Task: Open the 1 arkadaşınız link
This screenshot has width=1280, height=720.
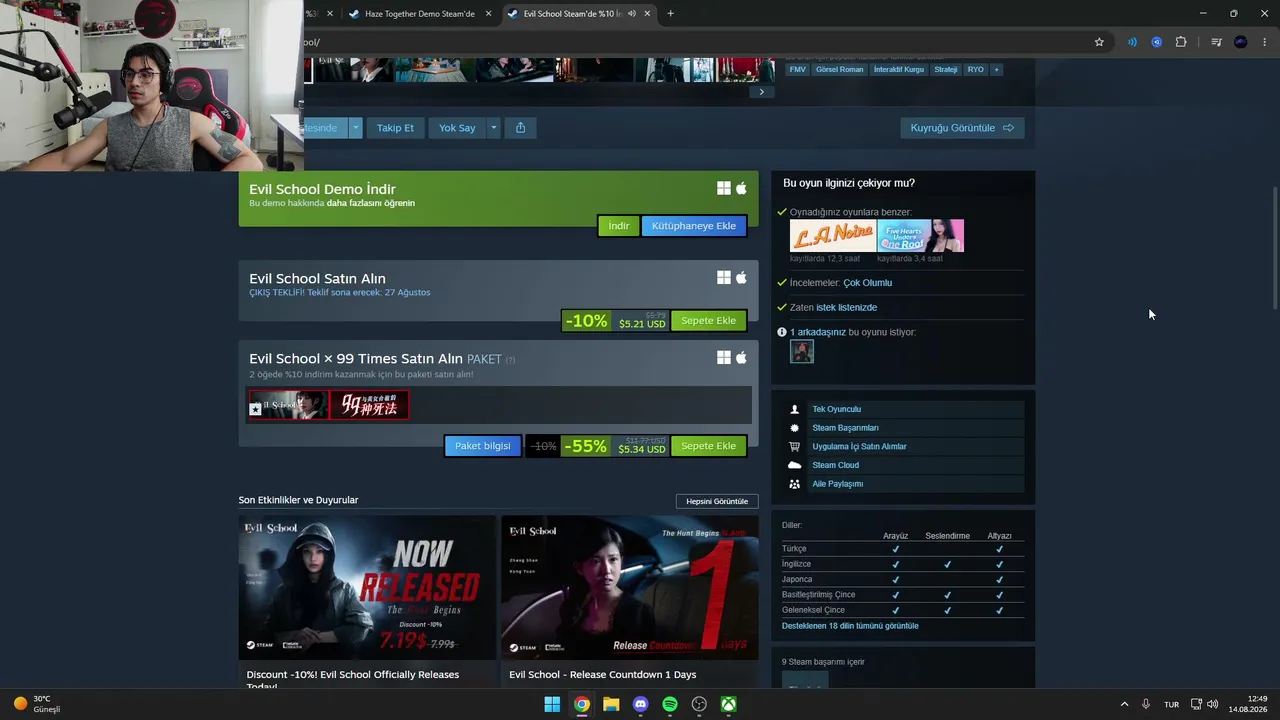Action: point(818,332)
